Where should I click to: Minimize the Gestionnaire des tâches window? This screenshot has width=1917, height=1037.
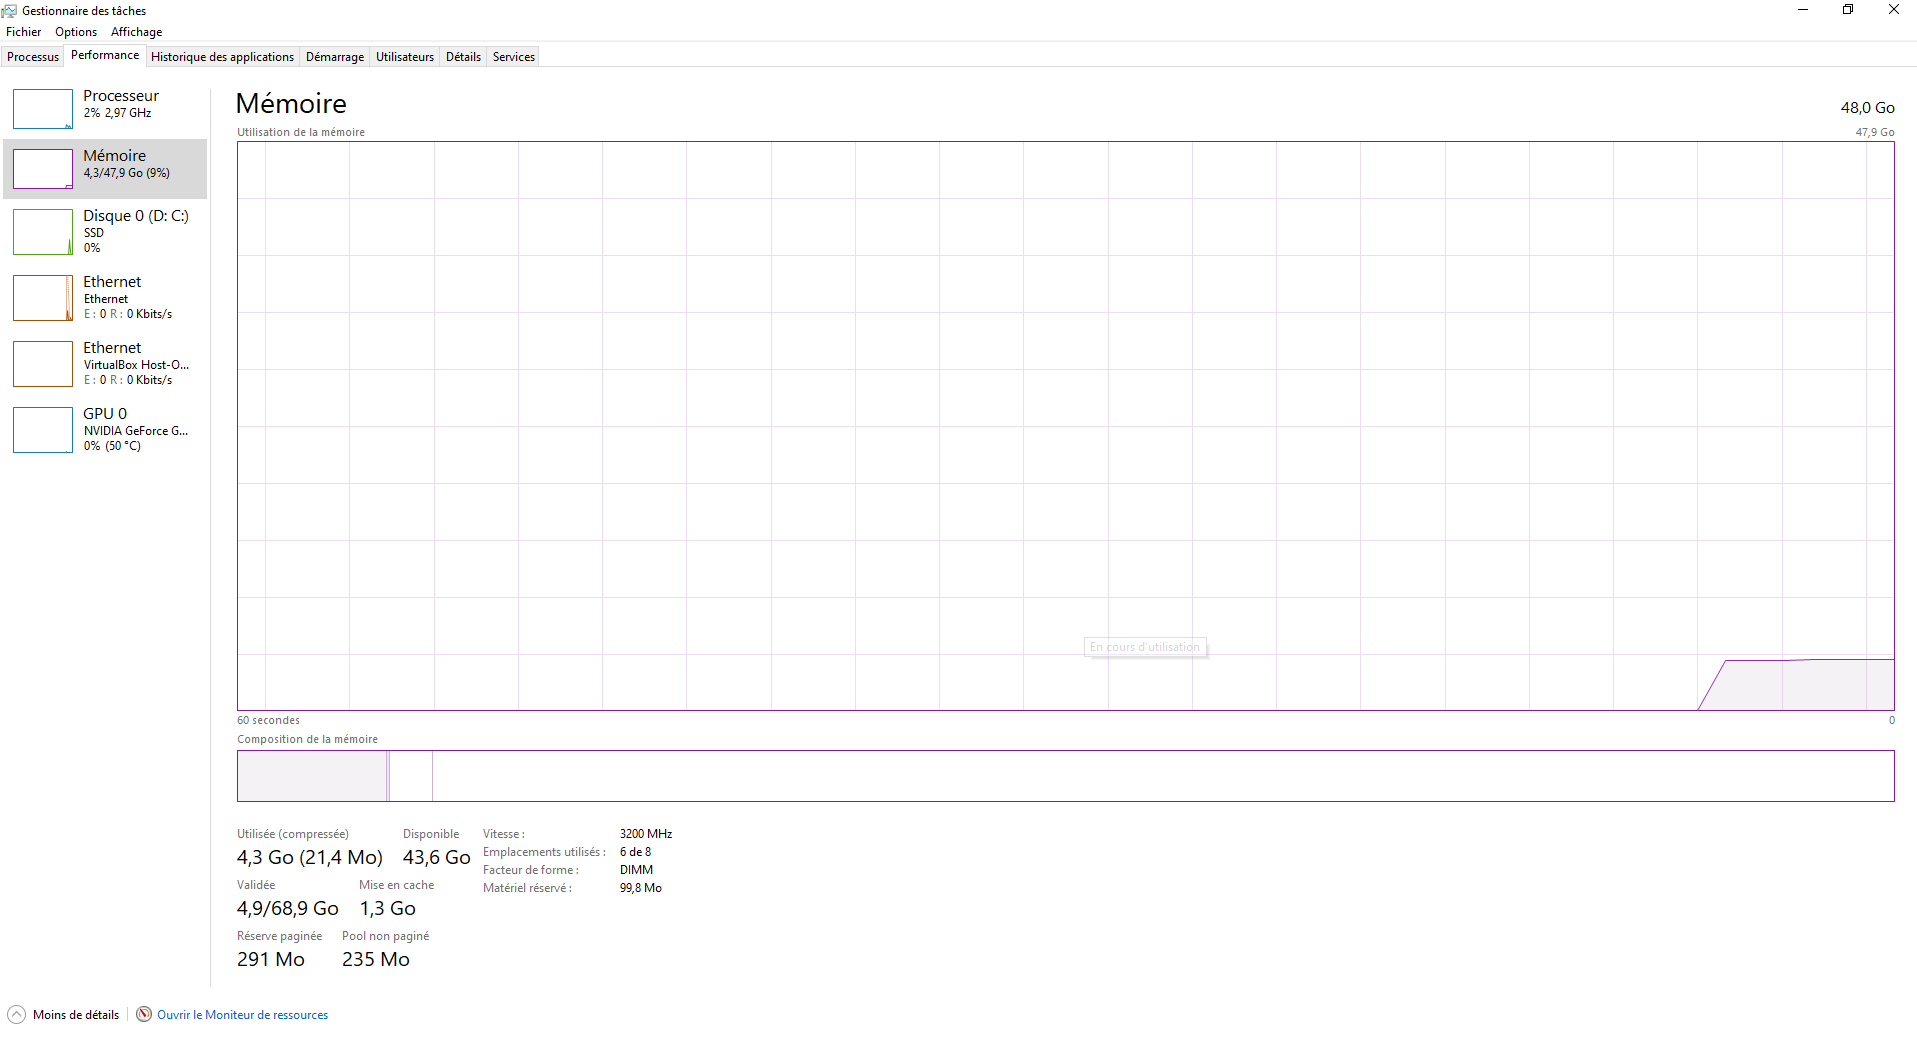[x=1803, y=10]
